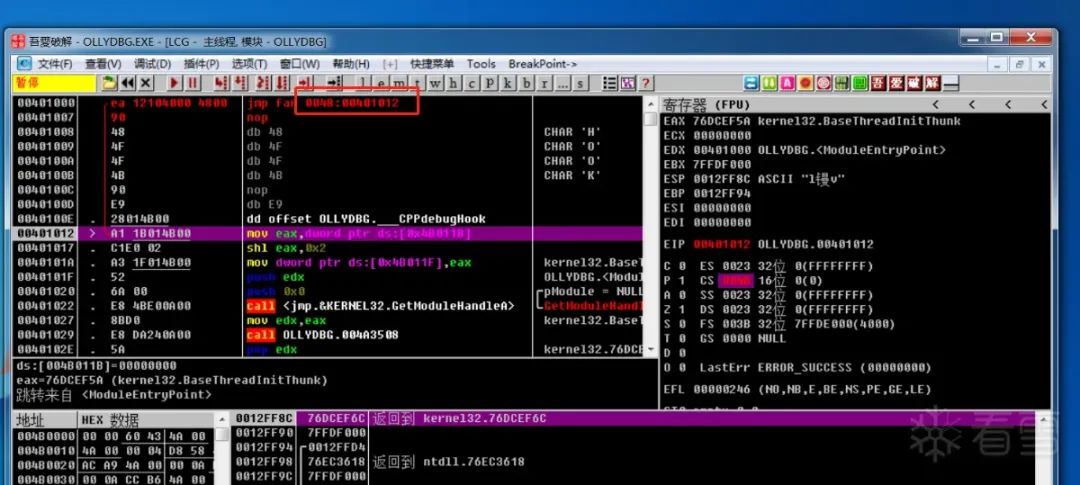
Task: Click the Close program X toolbar icon
Action: pyautogui.click(x=146, y=83)
